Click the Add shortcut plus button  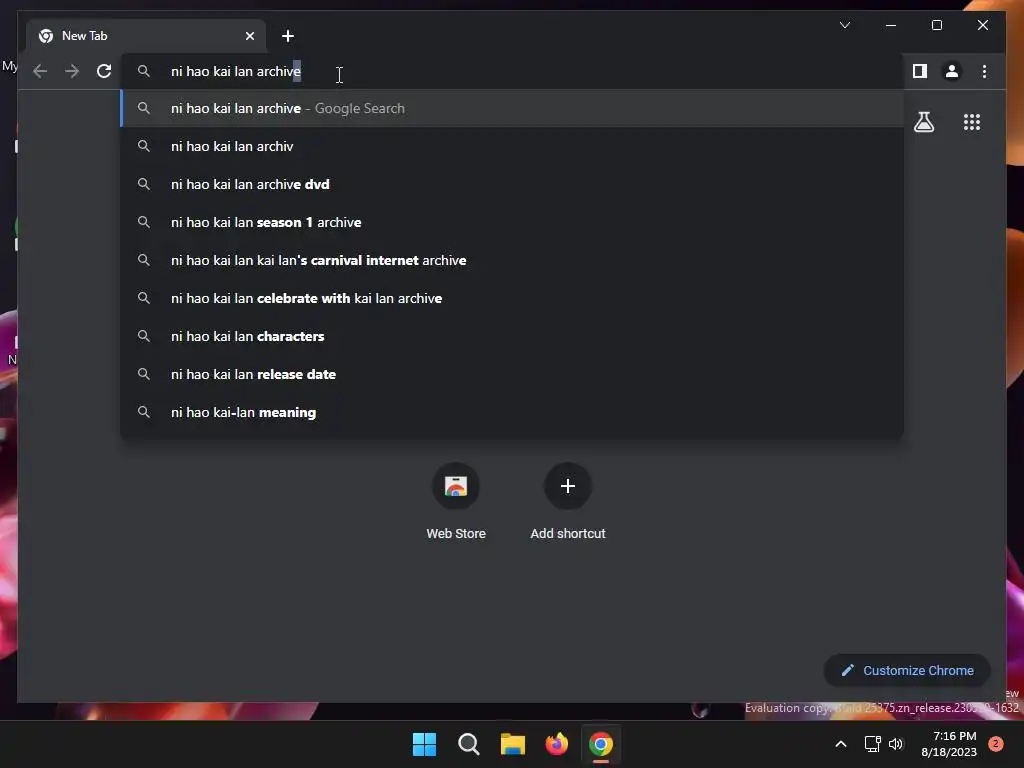coord(568,486)
